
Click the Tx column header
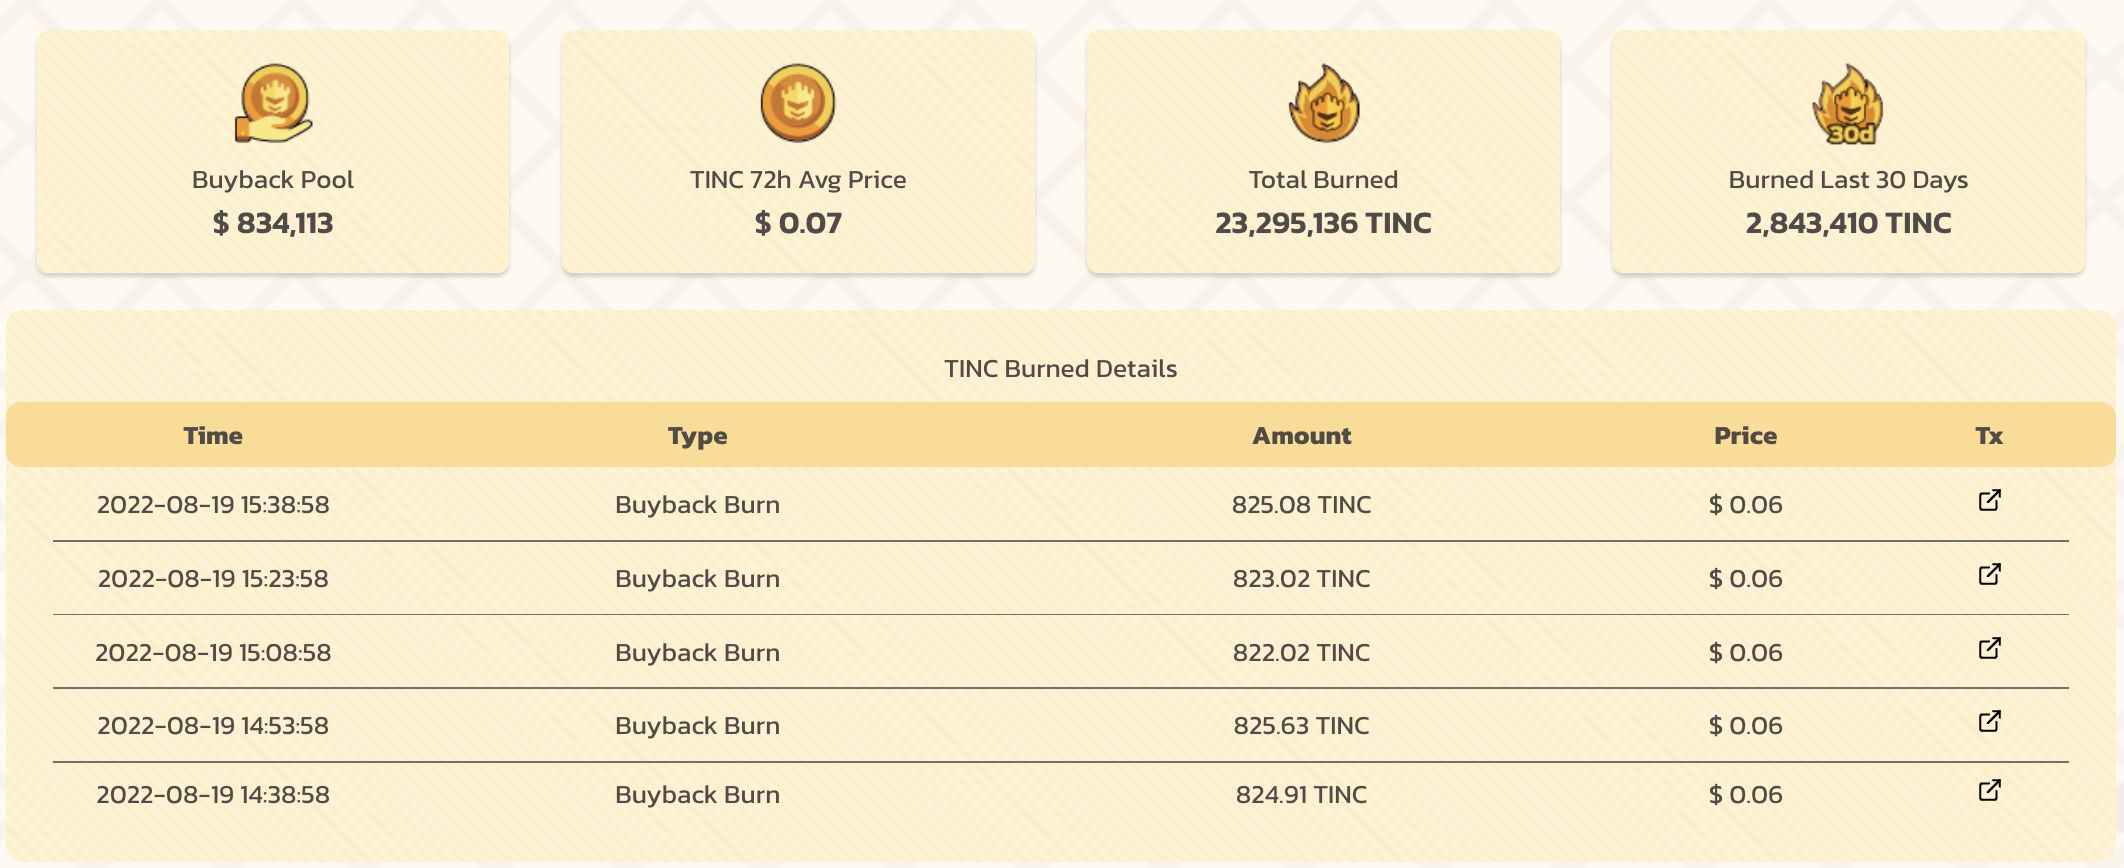click(x=1992, y=436)
